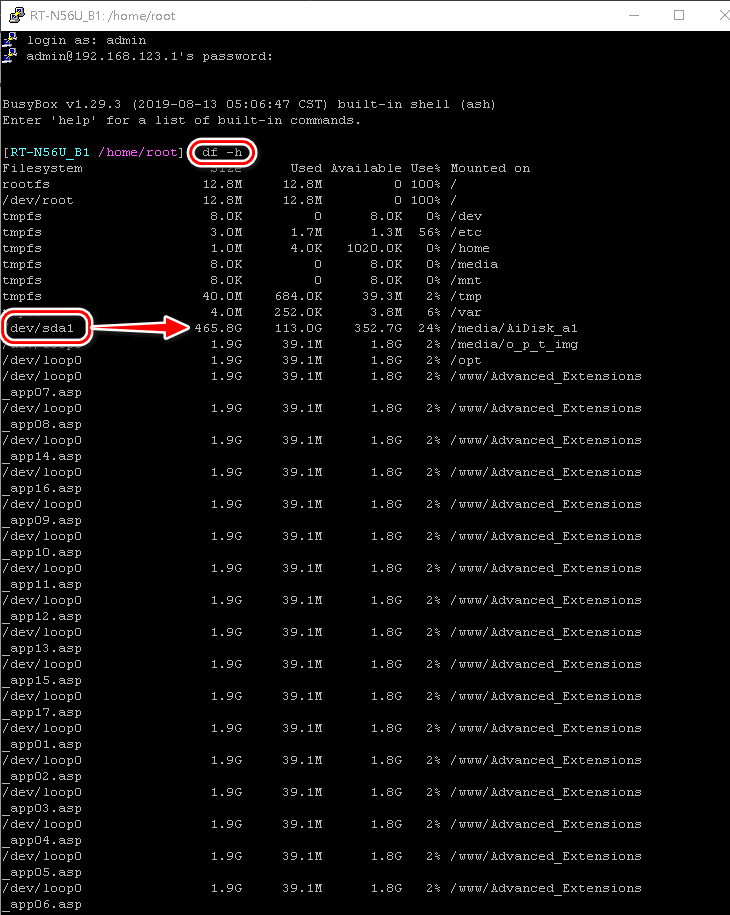Click the 'rootfs' filesystem name

pyautogui.click(x=26, y=184)
